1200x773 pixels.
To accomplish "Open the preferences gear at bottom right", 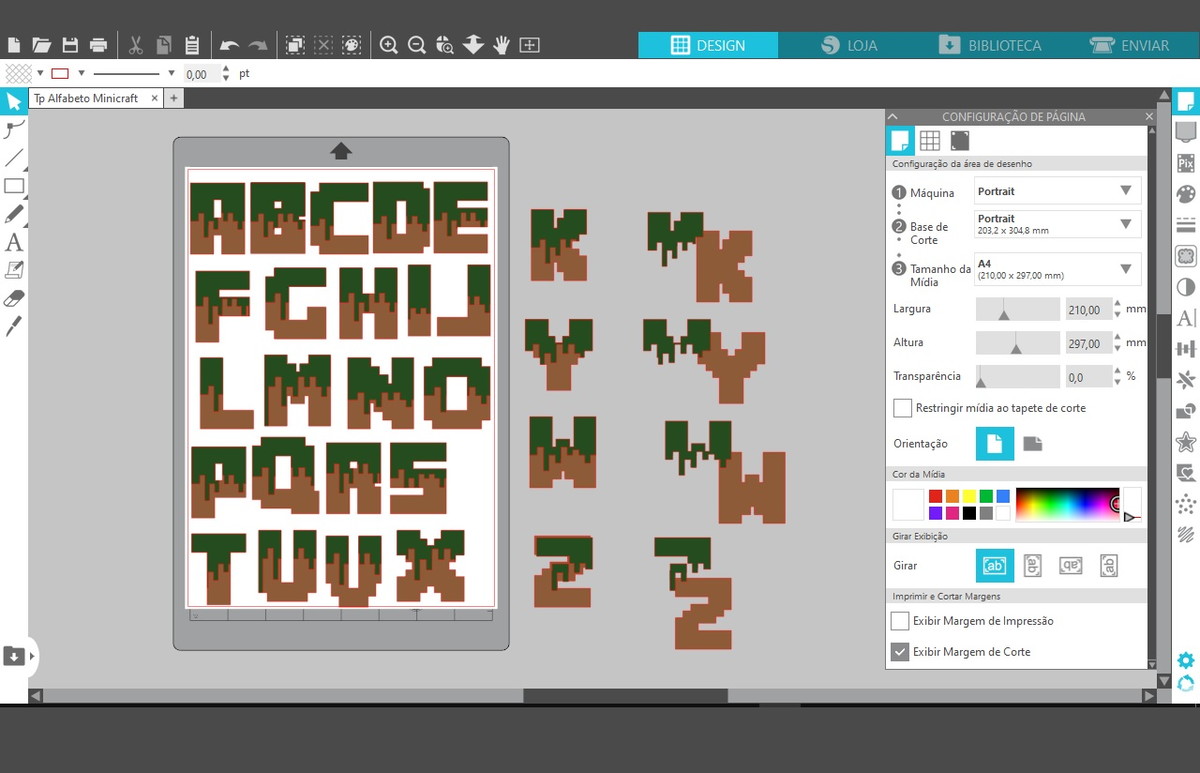I will pos(1186,660).
